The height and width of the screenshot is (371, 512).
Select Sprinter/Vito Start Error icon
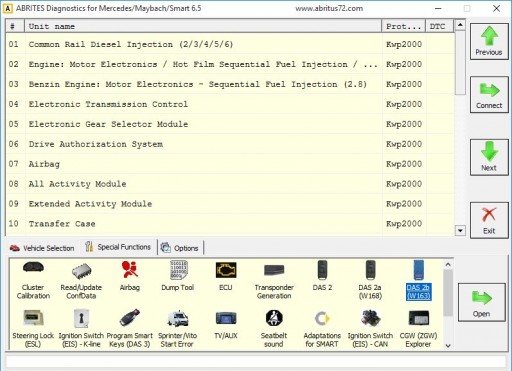coord(177,329)
